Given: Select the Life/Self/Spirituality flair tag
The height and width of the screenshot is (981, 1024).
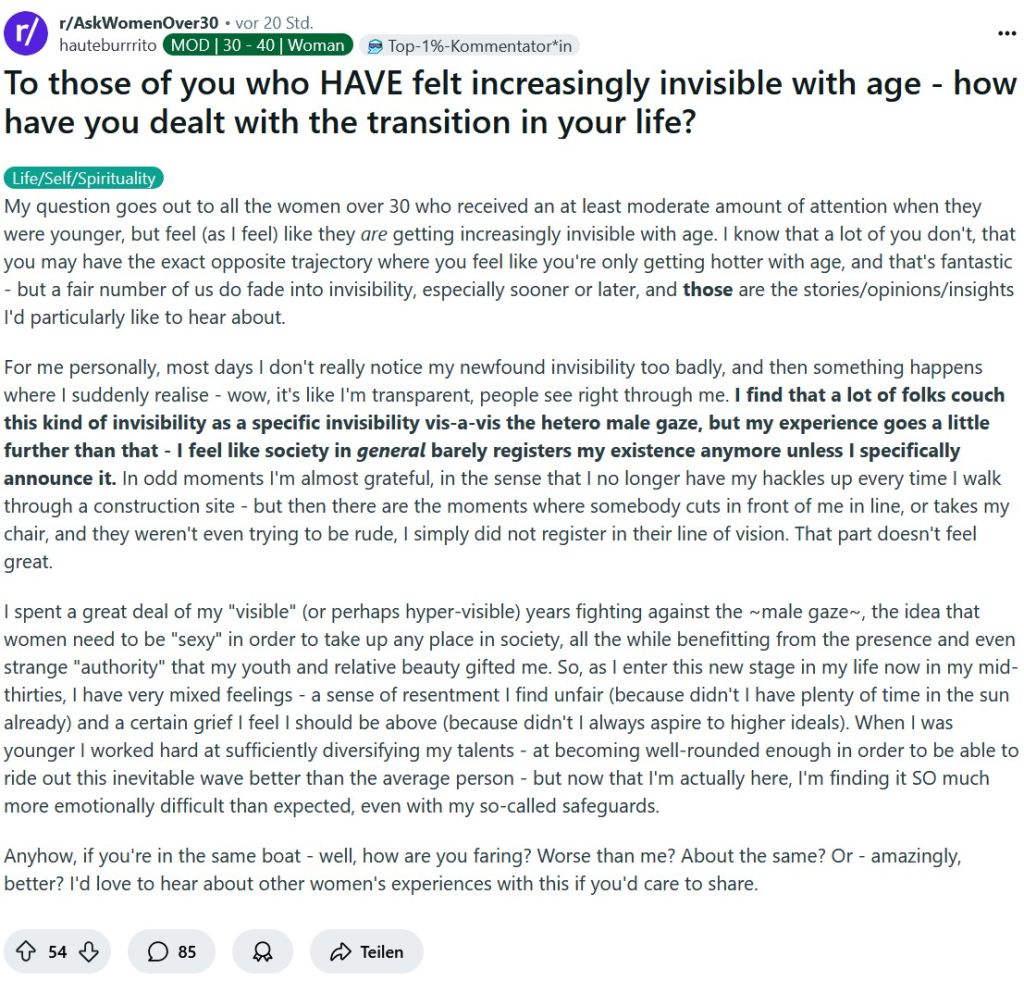Looking at the screenshot, I should click(84, 178).
